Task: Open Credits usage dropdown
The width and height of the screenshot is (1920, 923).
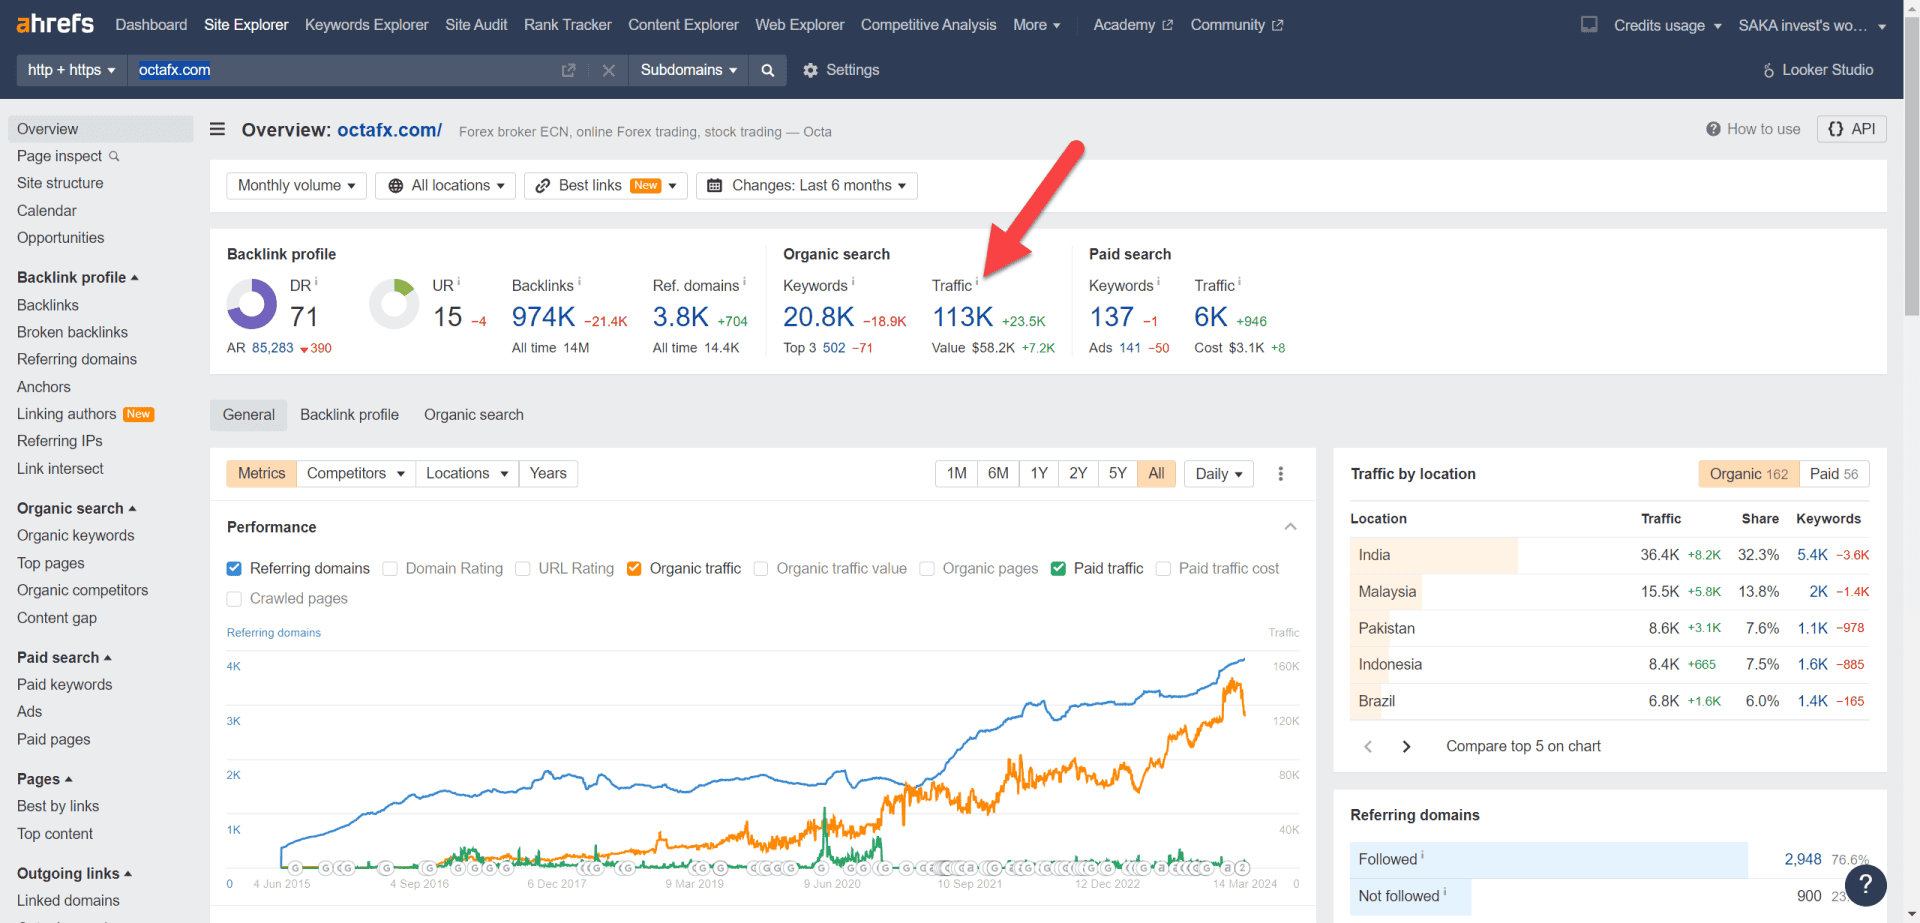Action: 1667,25
